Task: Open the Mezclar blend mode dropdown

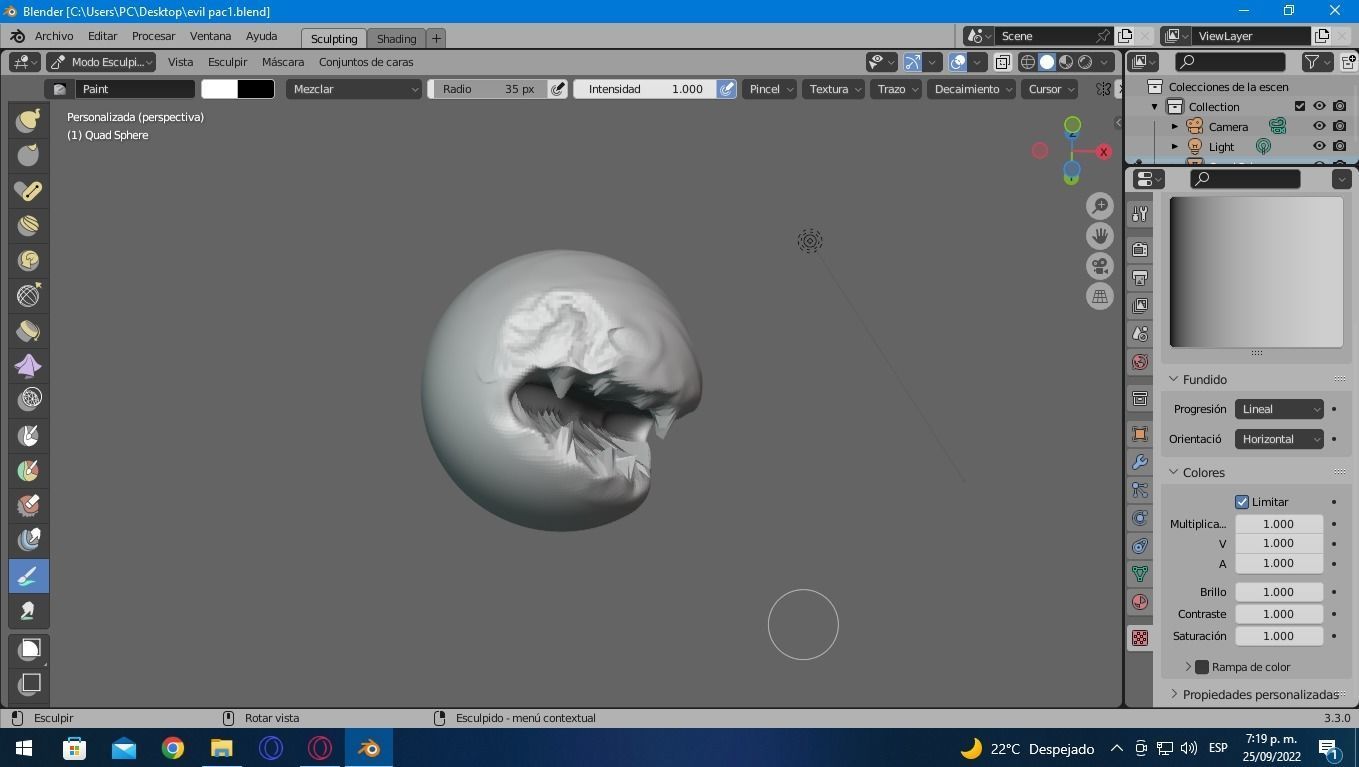Action: (x=355, y=89)
